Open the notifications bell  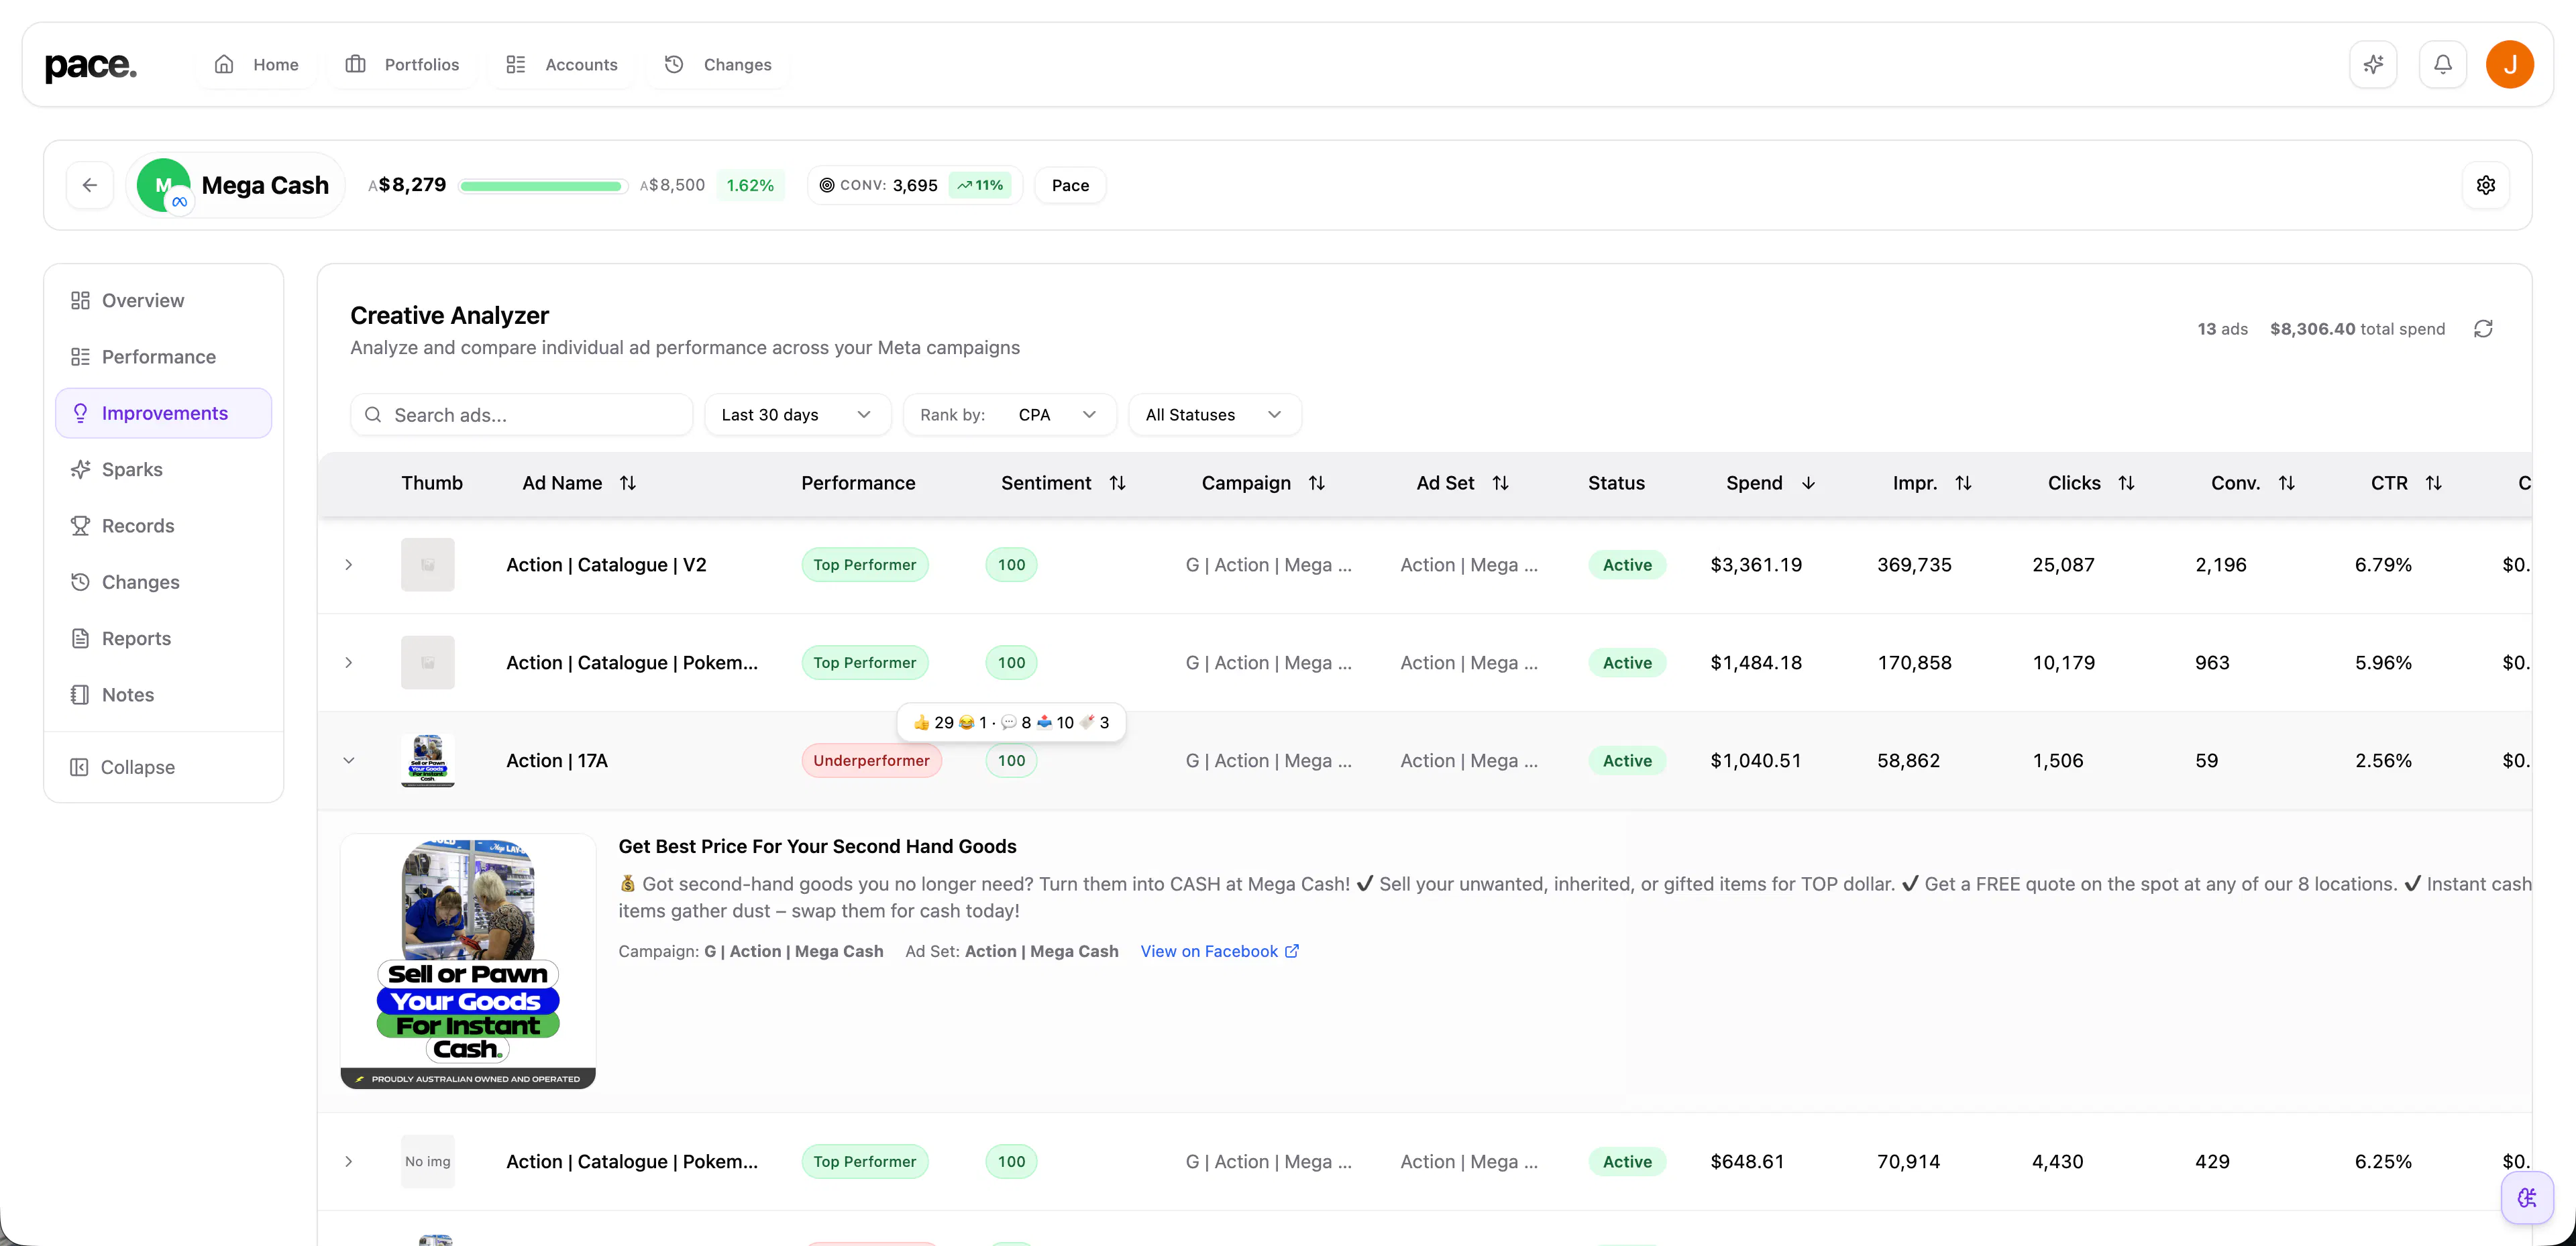(x=2443, y=65)
